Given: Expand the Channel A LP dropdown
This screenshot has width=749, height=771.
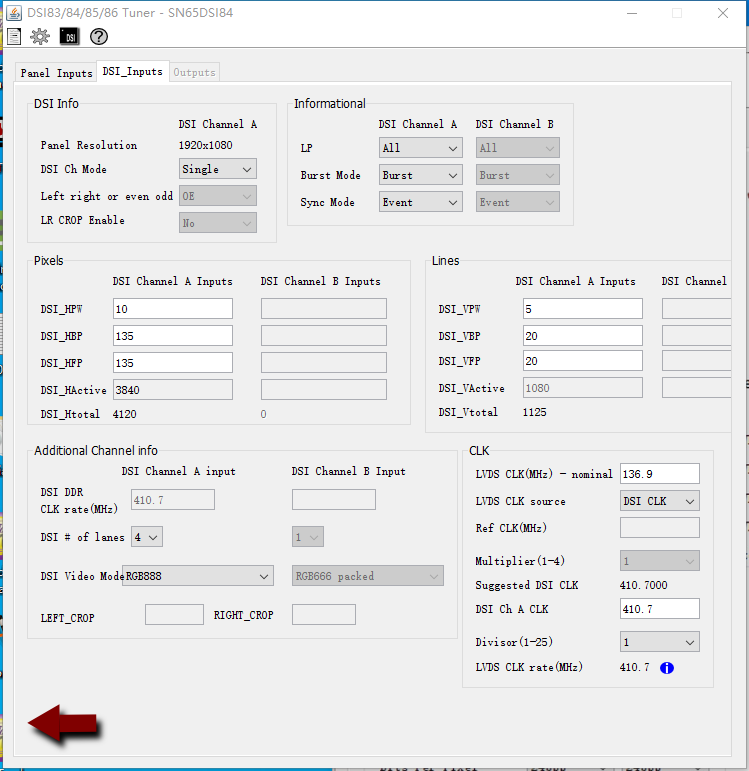Looking at the screenshot, I should click(x=420, y=148).
